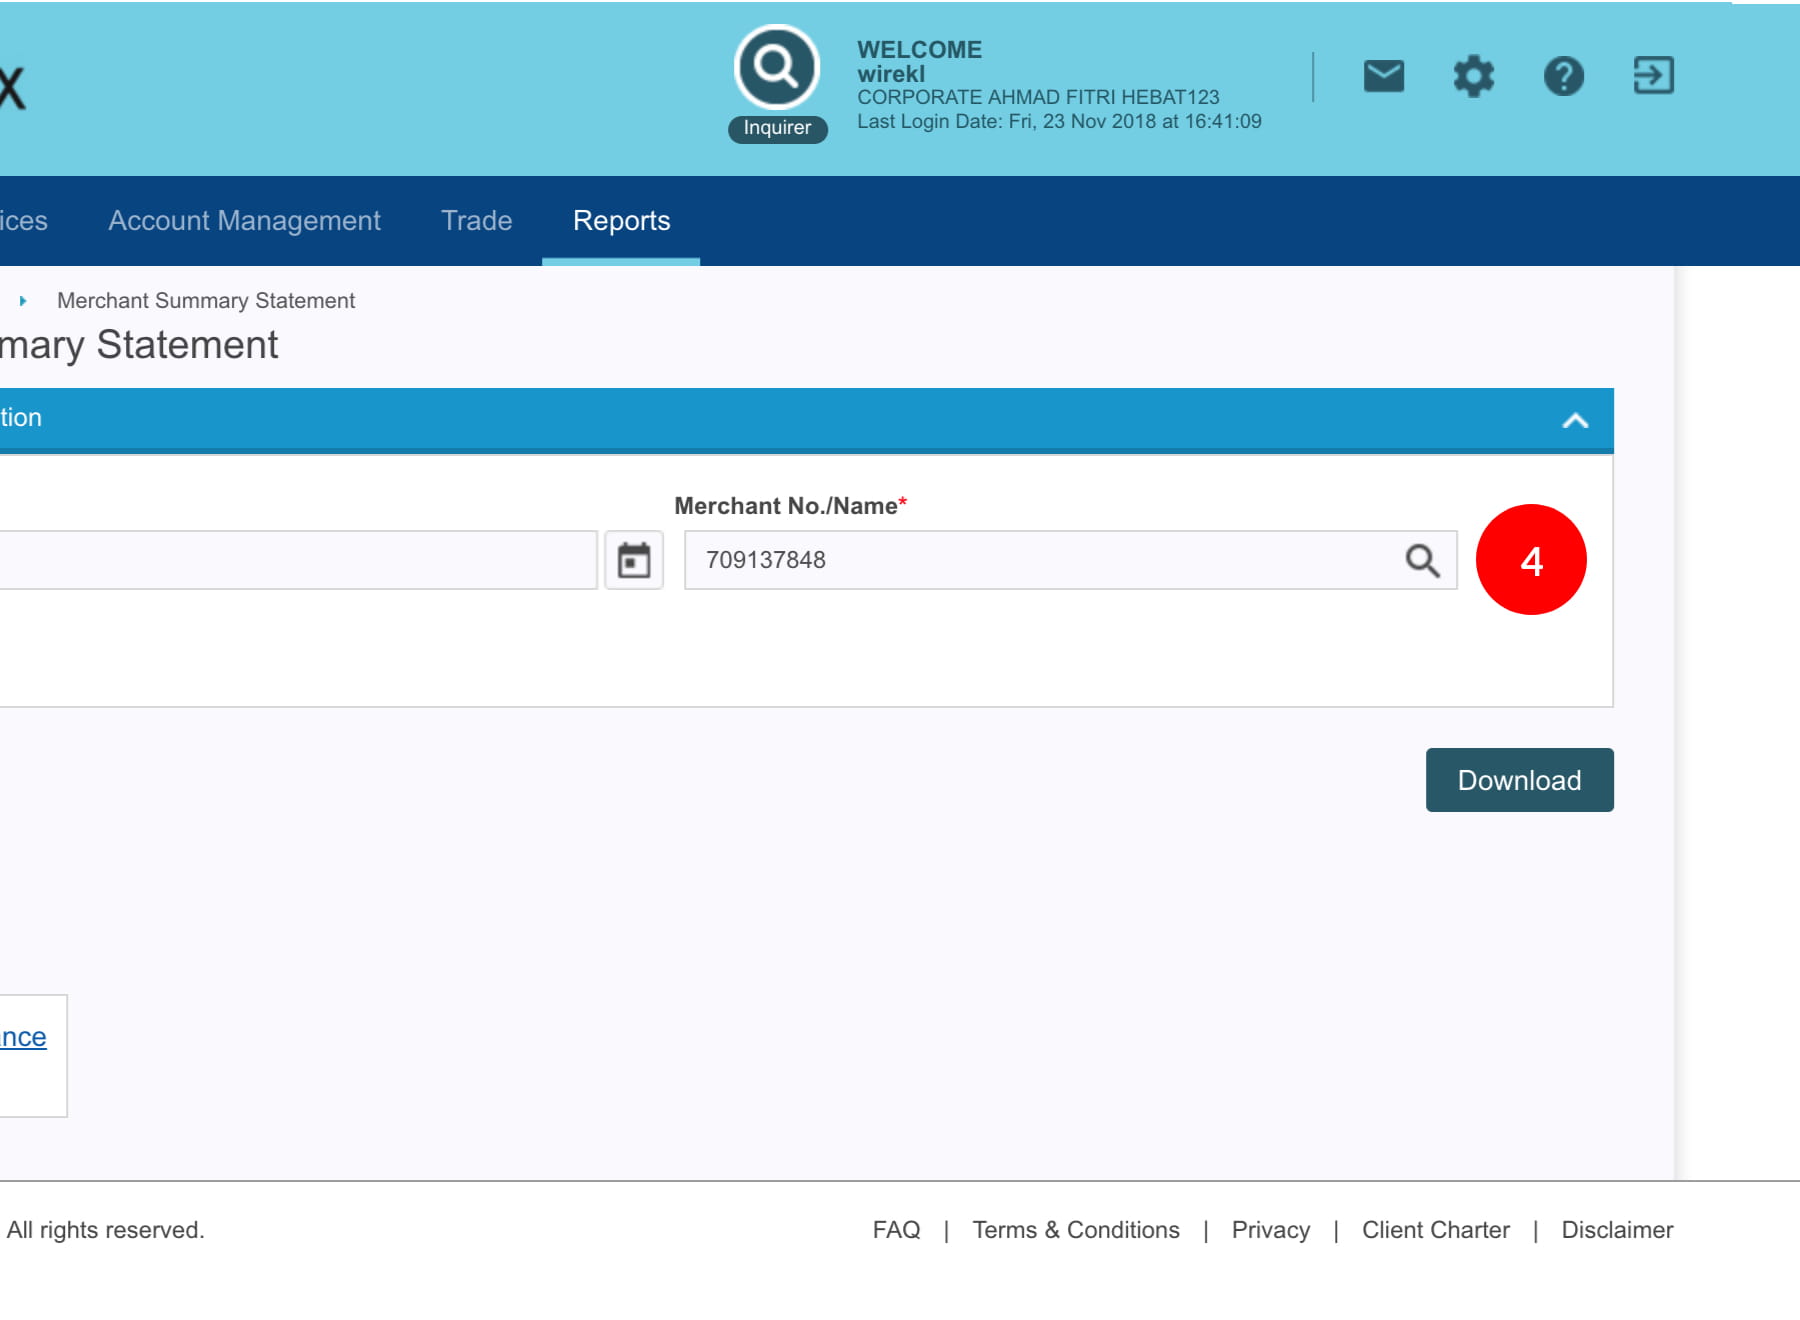The height and width of the screenshot is (1320, 1800).
Task: Switch to the Account Management tab
Action: (244, 221)
